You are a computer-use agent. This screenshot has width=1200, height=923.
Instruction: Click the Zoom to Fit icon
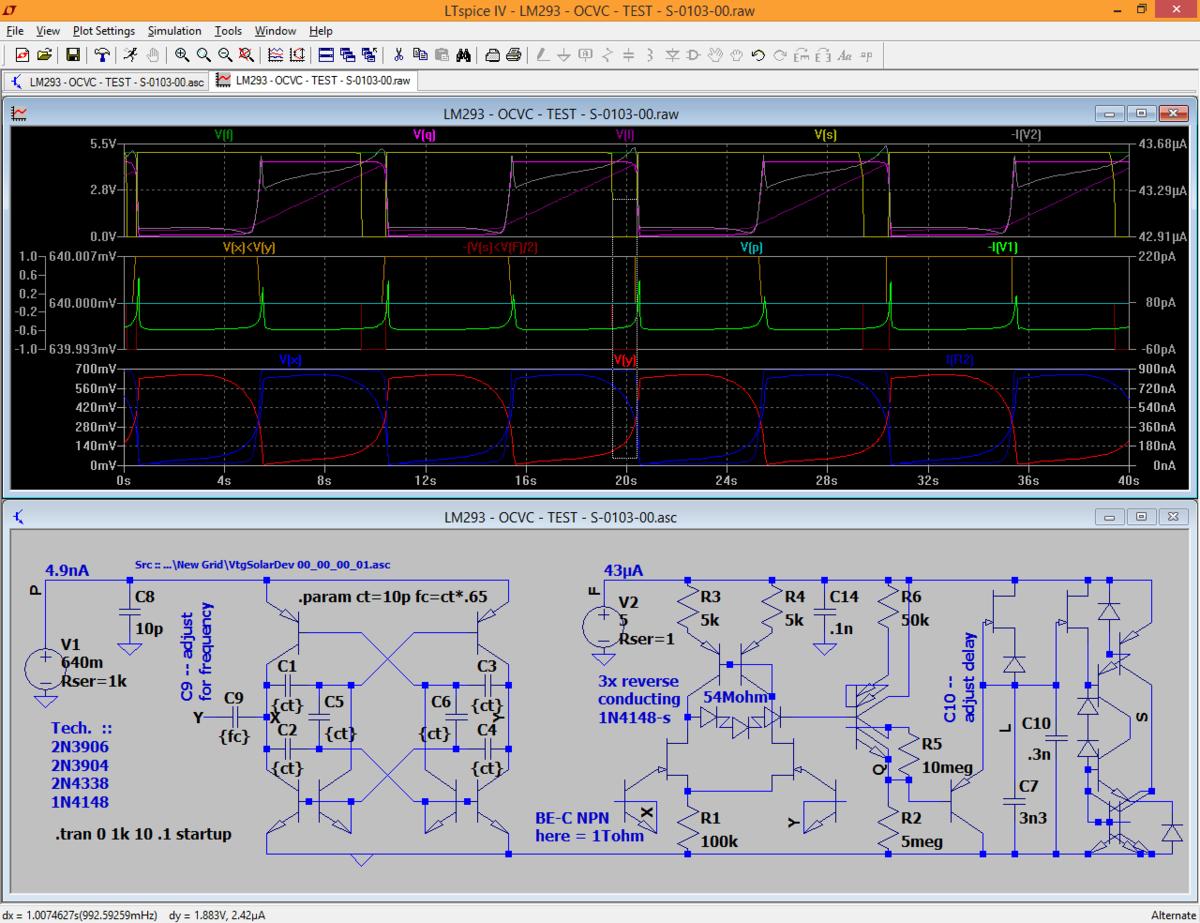pyautogui.click(x=247, y=55)
